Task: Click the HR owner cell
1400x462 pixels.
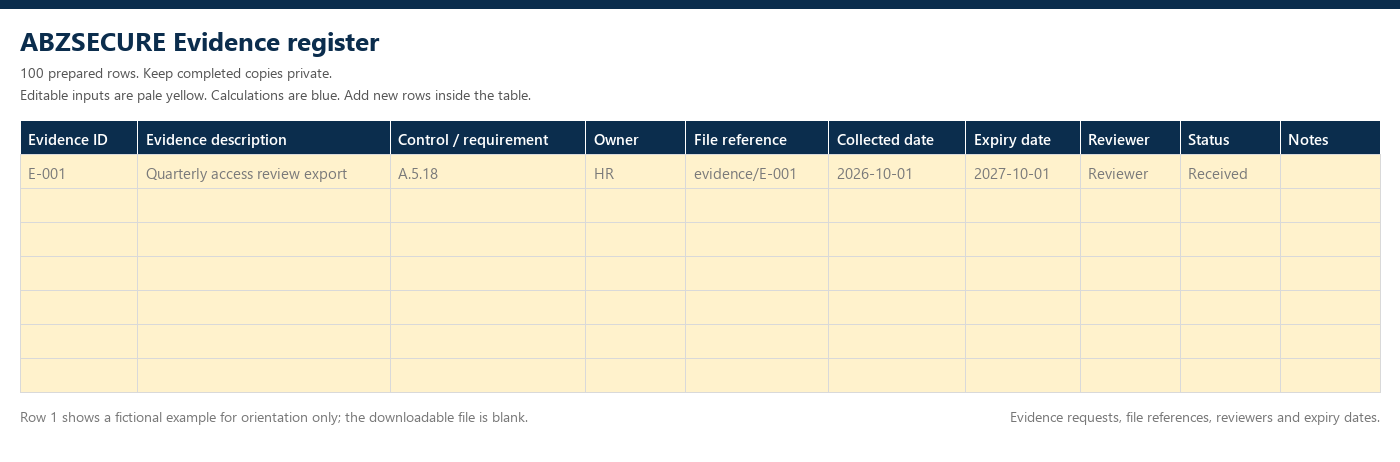Action: pos(636,172)
